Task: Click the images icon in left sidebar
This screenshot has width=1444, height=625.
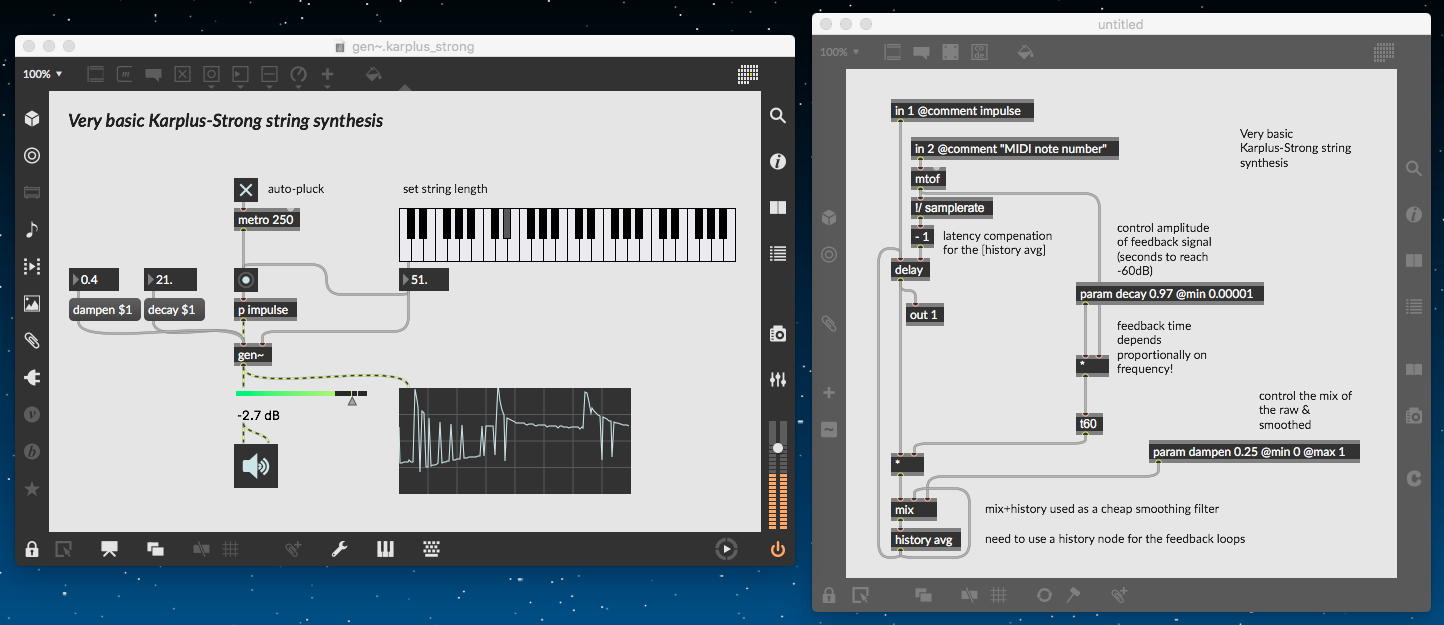Action: point(32,304)
